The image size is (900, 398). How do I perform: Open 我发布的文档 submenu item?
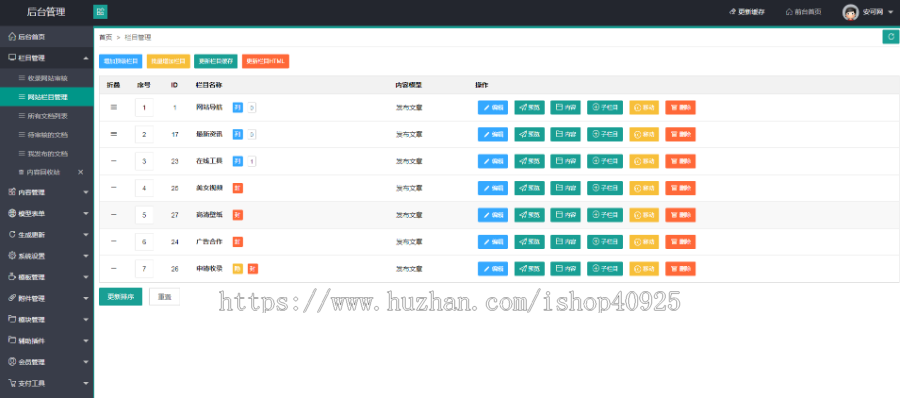tap(46, 154)
